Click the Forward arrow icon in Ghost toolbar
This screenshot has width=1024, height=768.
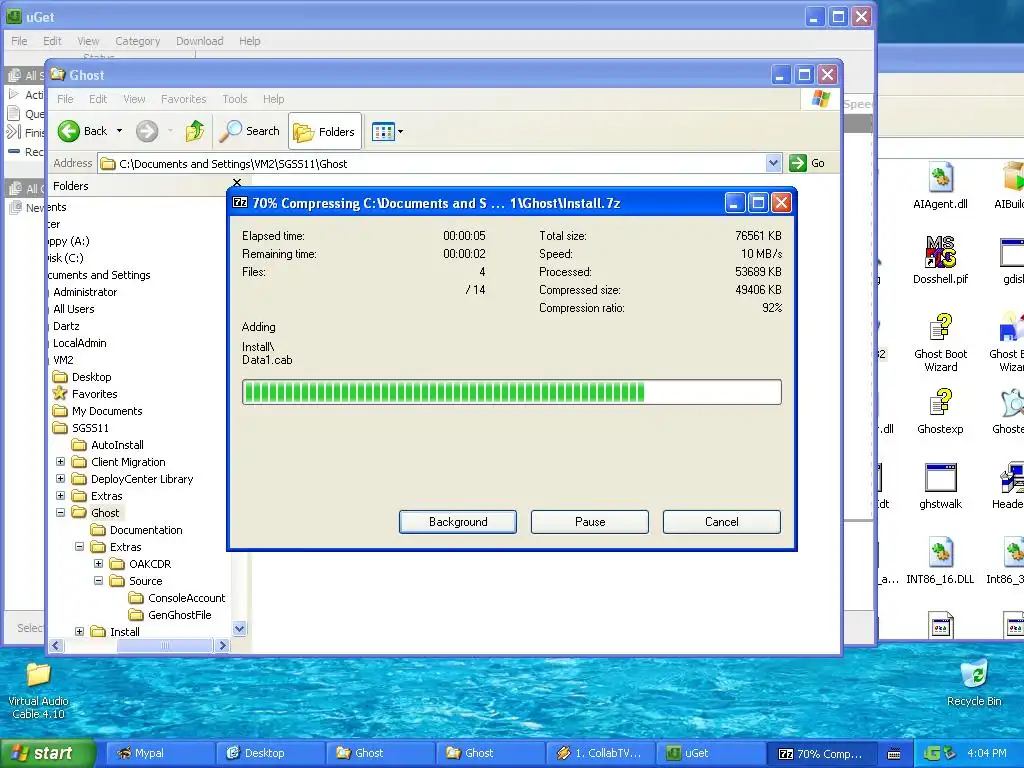147,131
